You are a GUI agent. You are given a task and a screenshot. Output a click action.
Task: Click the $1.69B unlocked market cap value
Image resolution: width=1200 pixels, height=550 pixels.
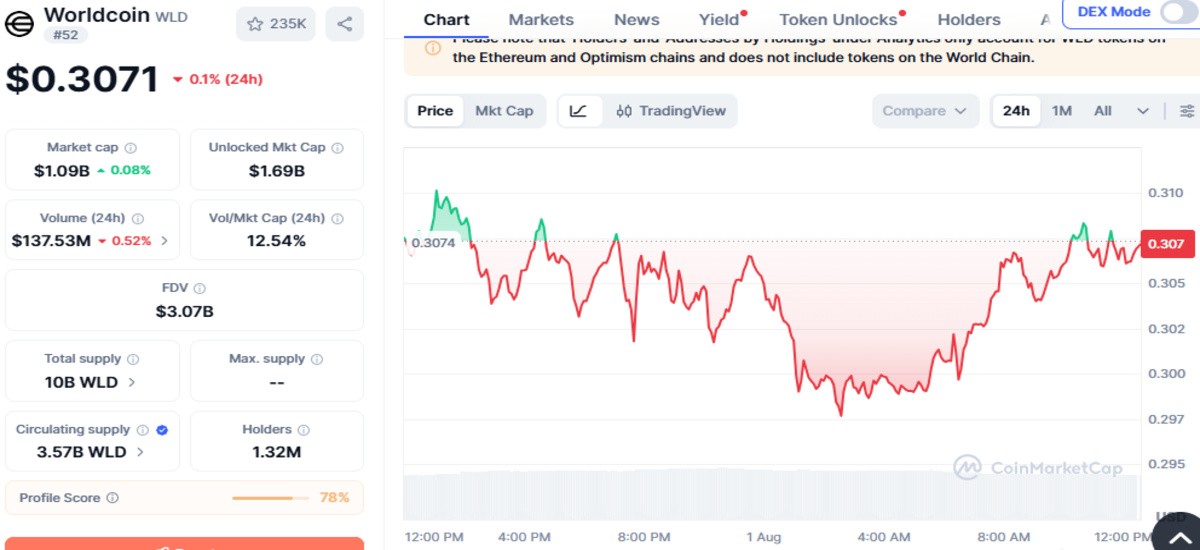click(277, 171)
